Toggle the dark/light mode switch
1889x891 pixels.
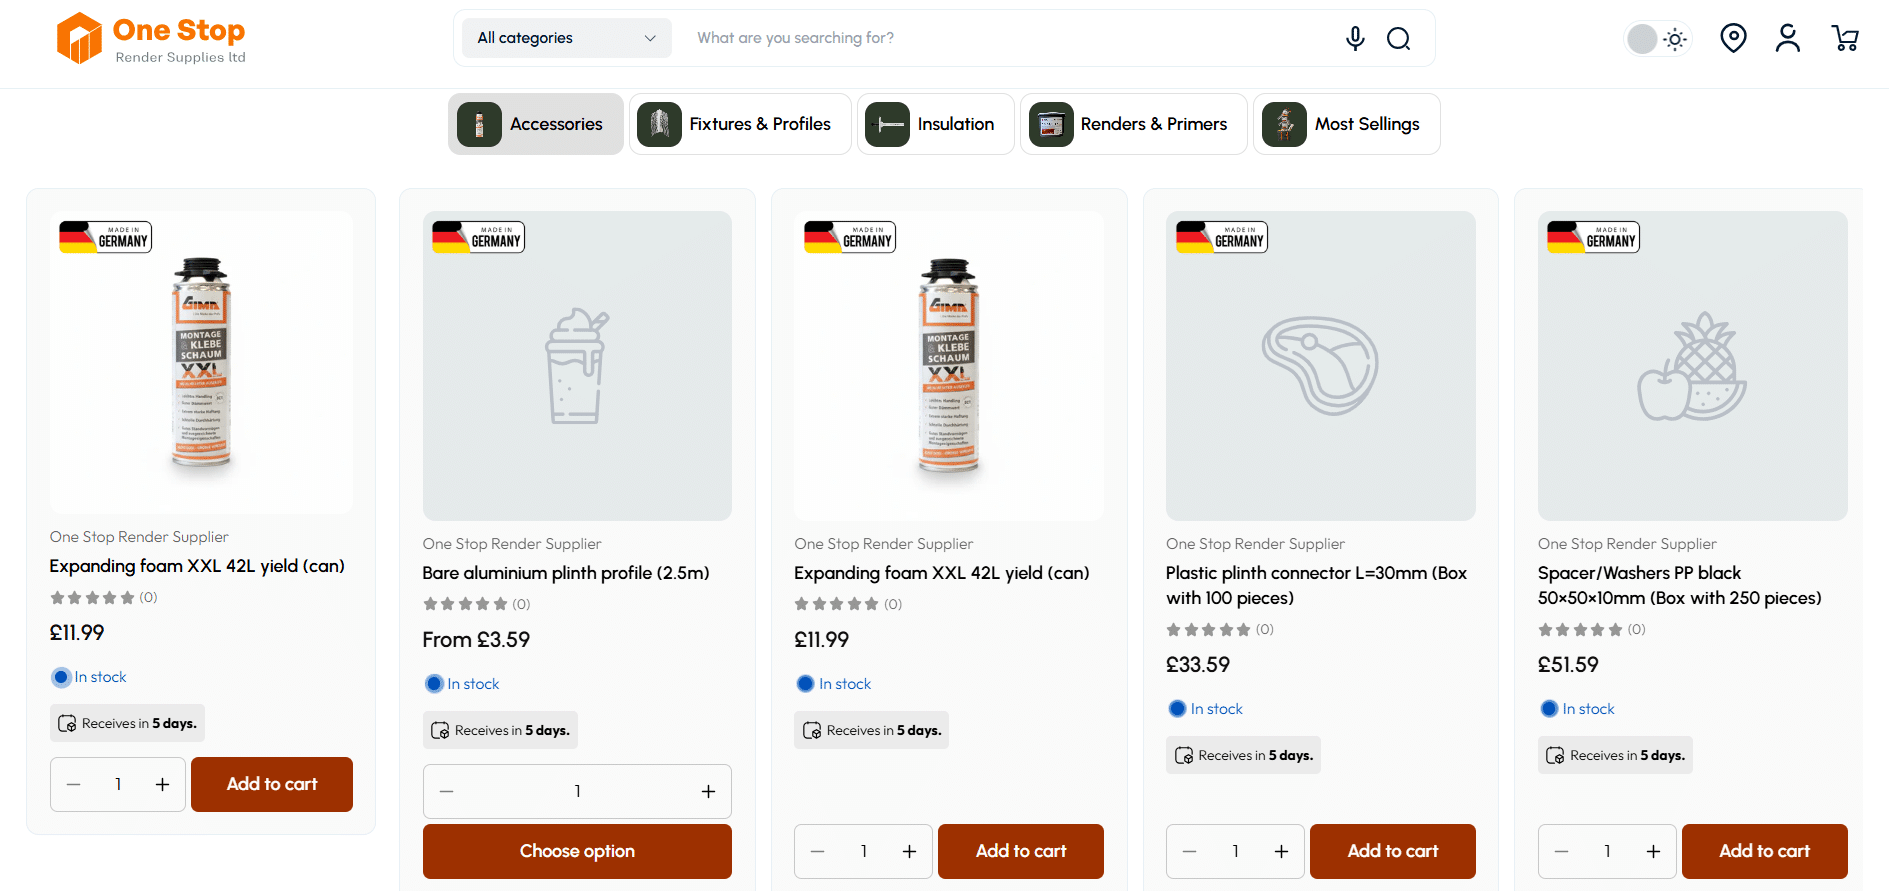tap(1657, 39)
